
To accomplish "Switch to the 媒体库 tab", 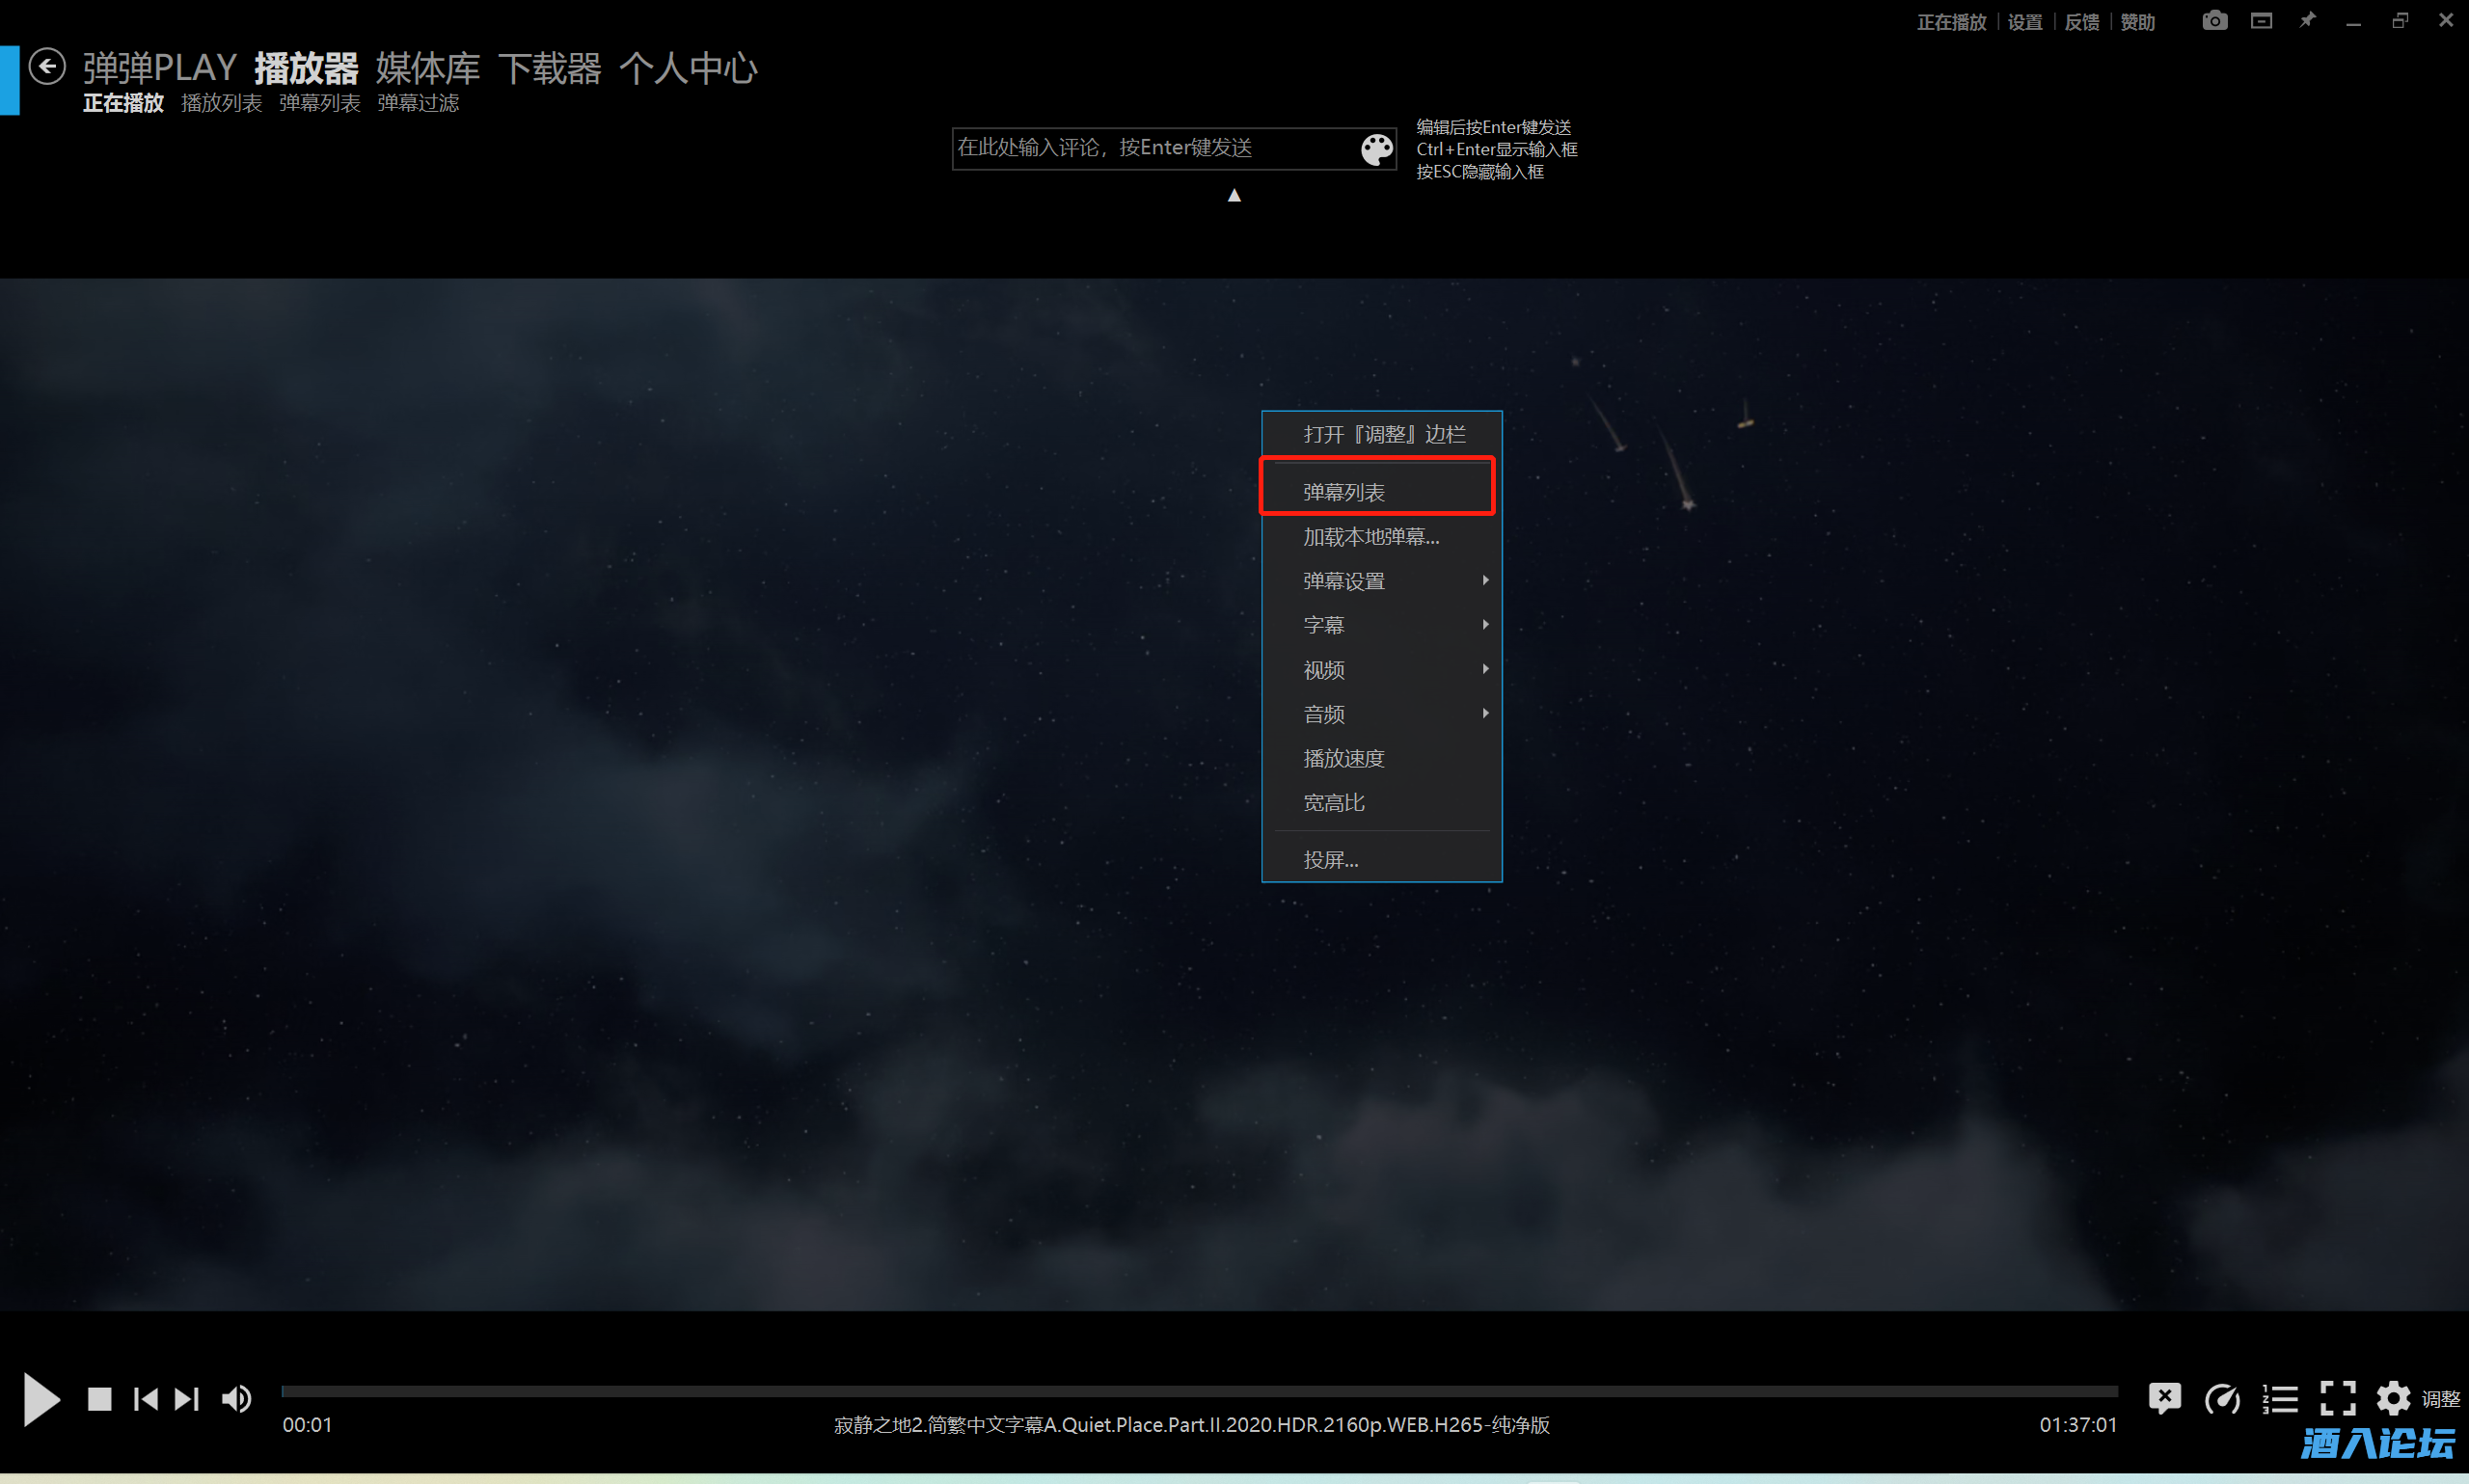I will [428, 68].
